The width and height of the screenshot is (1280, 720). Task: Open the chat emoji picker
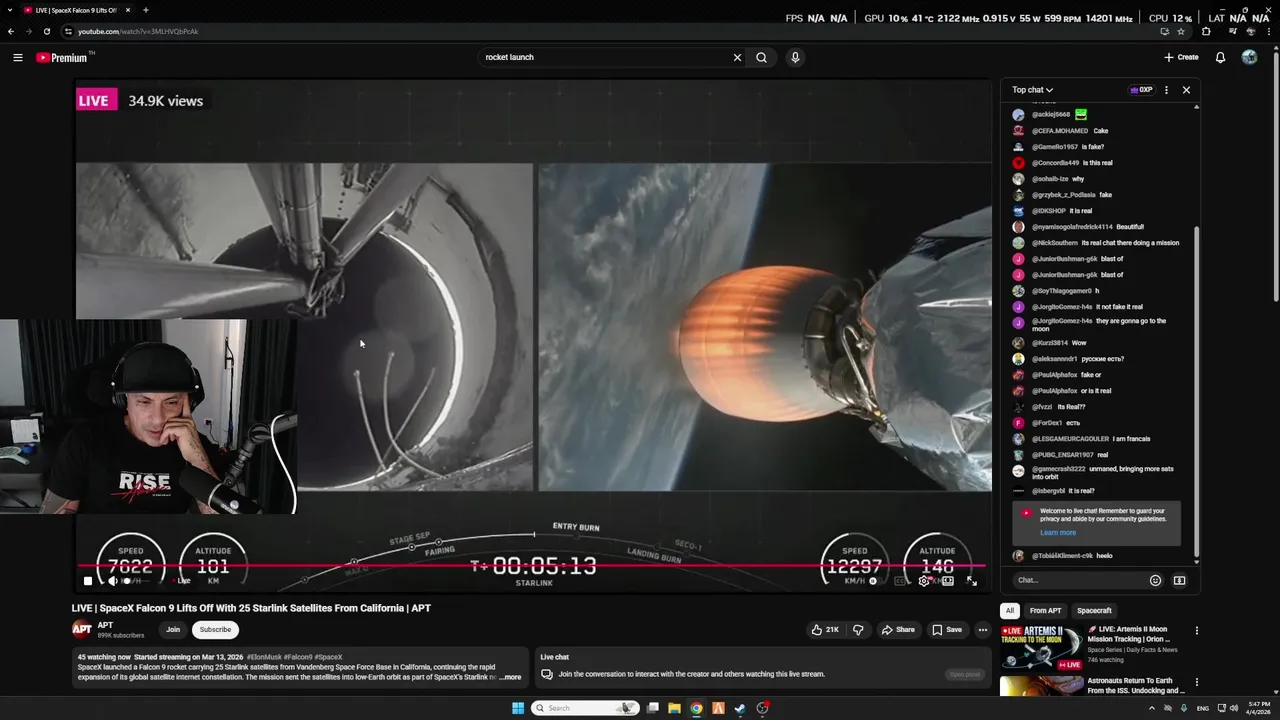tap(1155, 580)
